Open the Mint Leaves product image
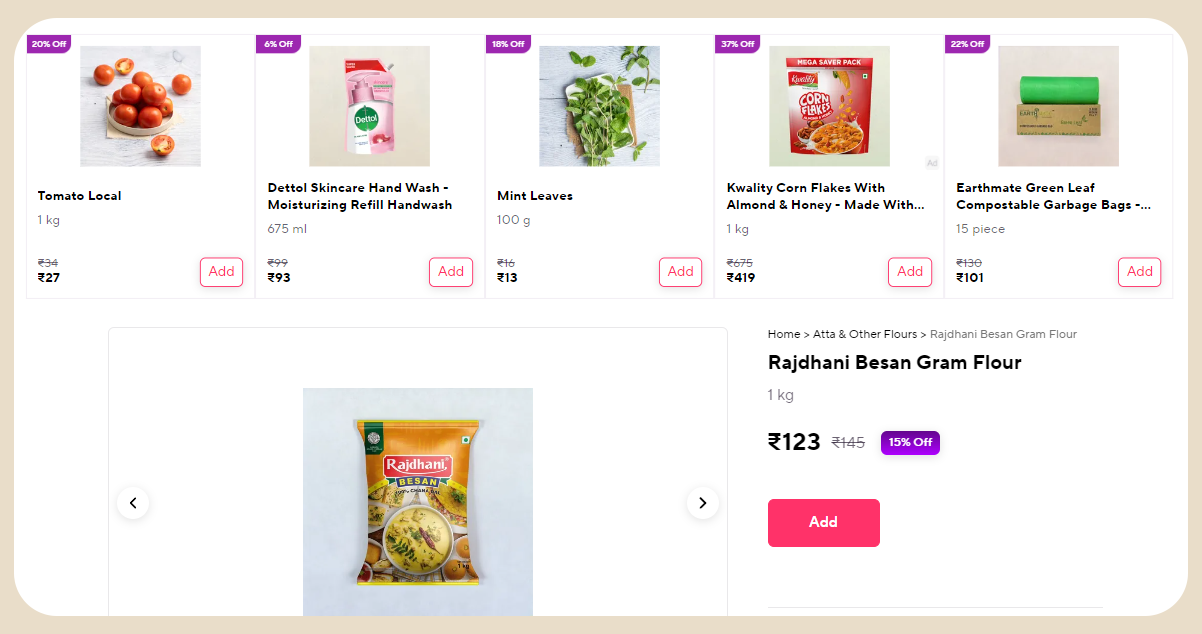This screenshot has height=634, width=1202. click(x=599, y=106)
